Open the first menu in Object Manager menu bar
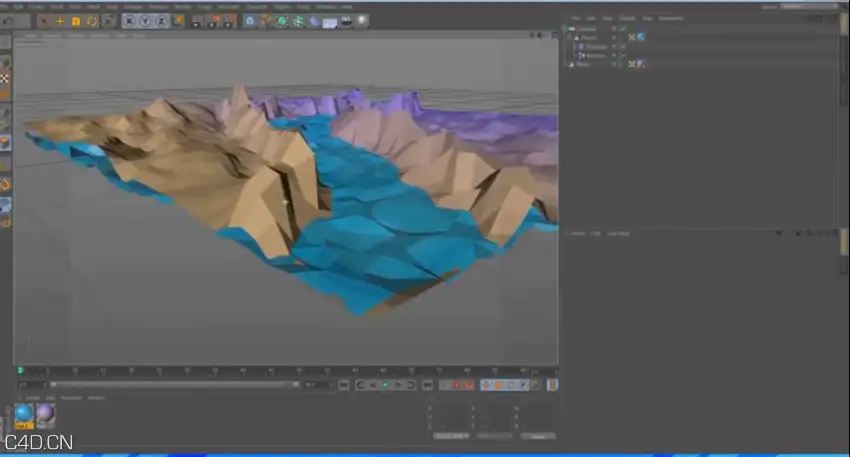 pos(576,18)
